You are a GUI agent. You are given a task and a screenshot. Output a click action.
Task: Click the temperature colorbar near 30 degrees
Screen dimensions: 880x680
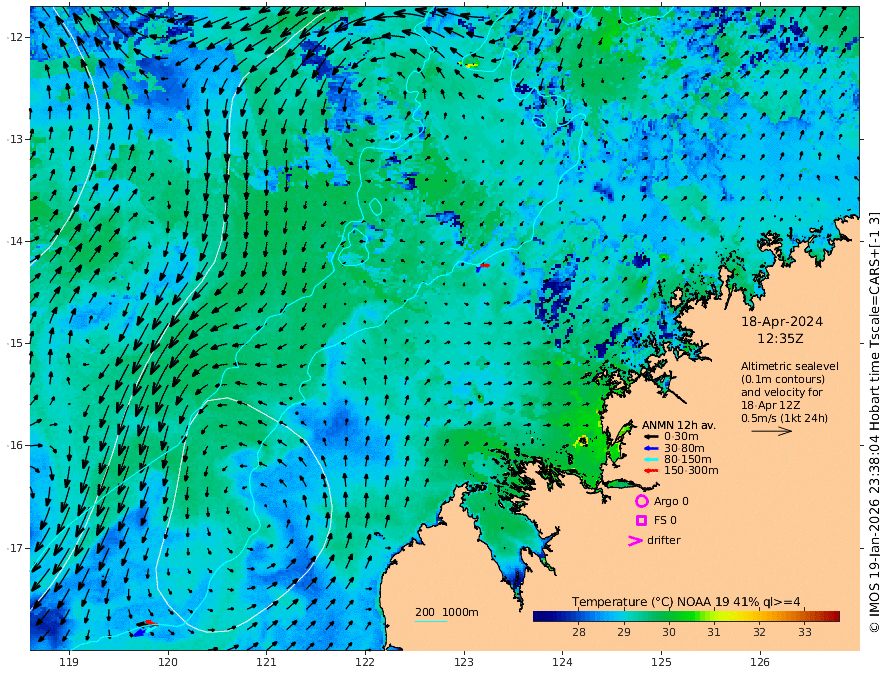pos(668,616)
